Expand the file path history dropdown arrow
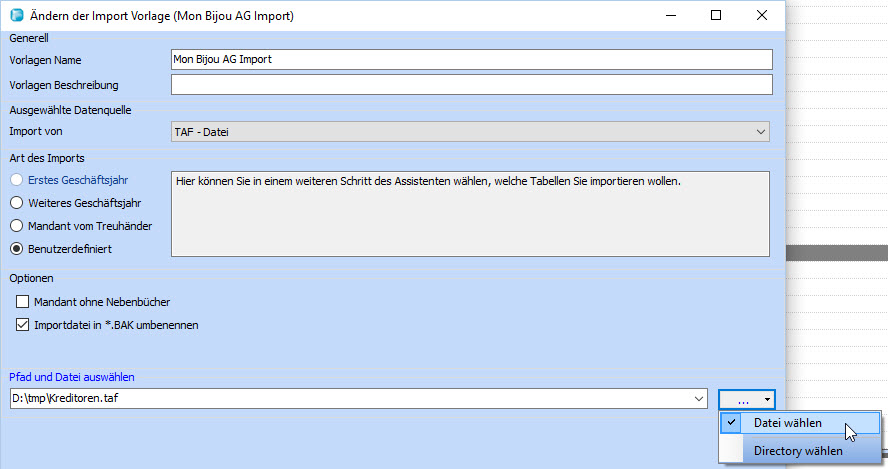Viewport: 888px width, 469px height. [698, 399]
